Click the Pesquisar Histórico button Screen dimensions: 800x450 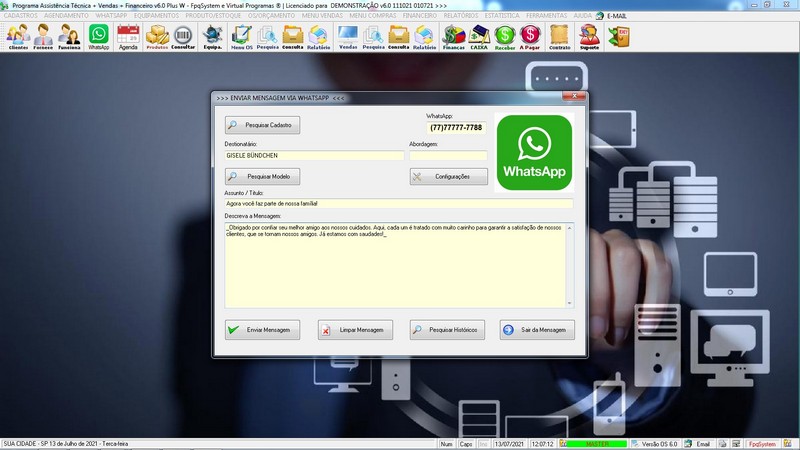(447, 330)
